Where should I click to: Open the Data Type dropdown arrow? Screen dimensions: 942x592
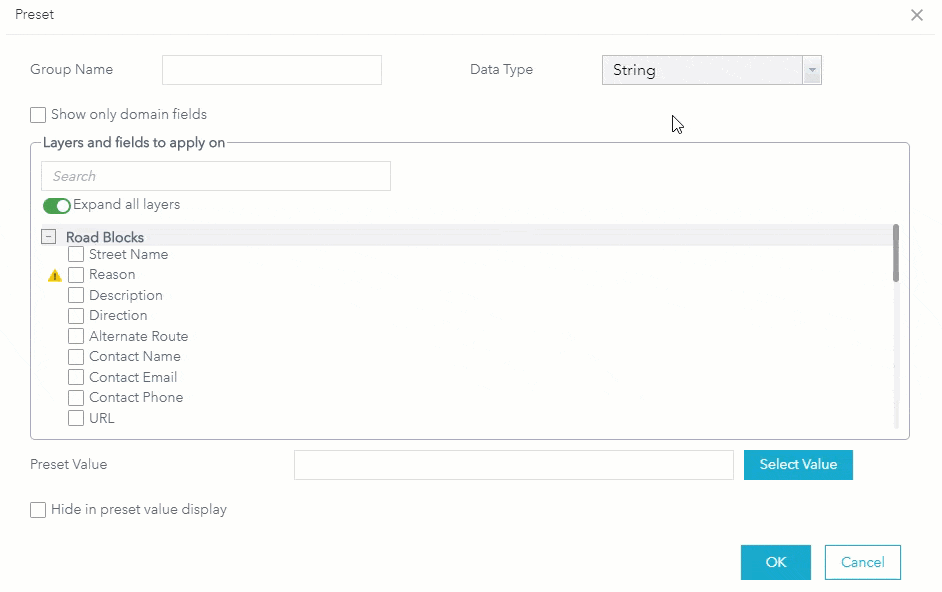[812, 70]
